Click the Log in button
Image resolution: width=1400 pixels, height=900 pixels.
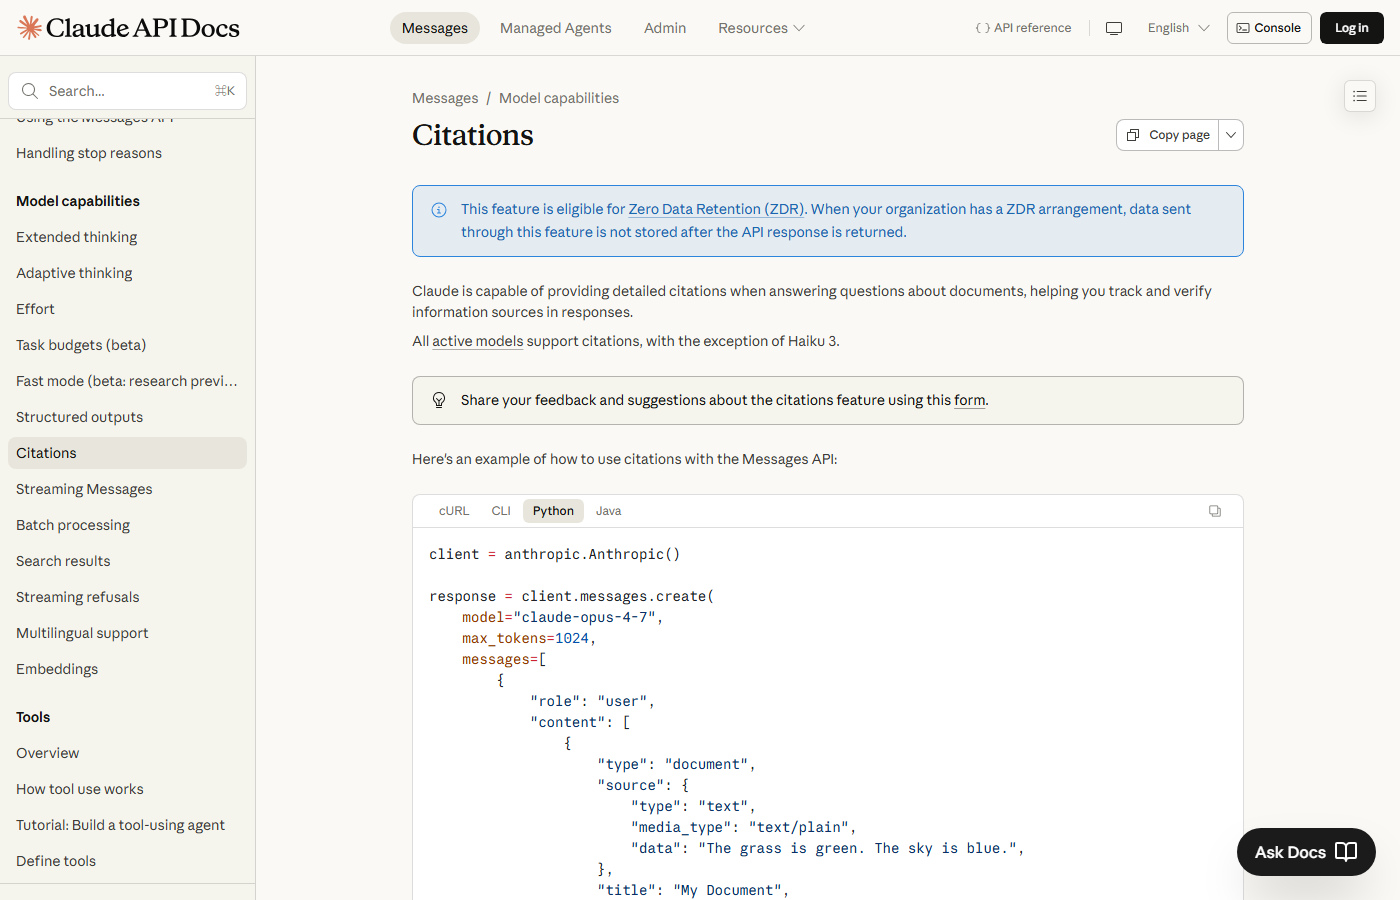[1352, 28]
